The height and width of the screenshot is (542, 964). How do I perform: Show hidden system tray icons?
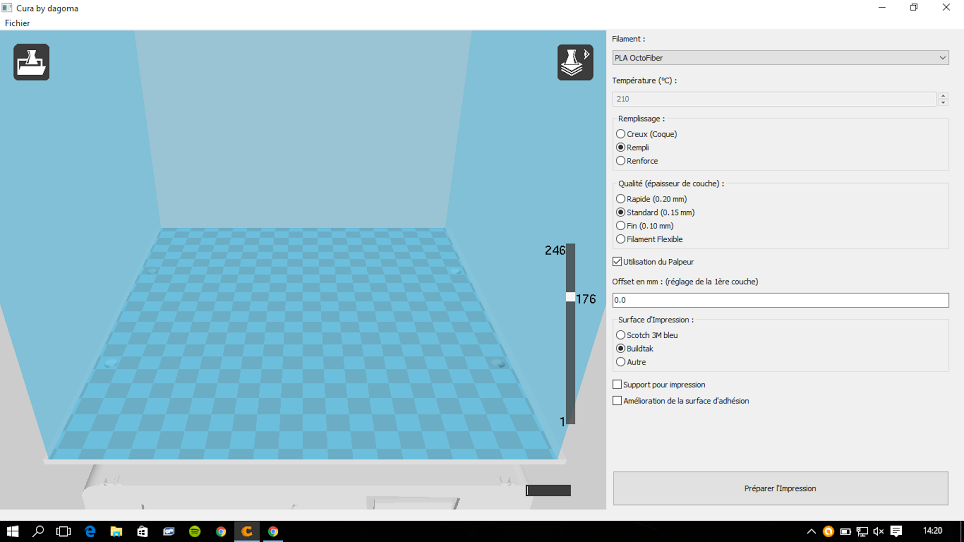pos(812,532)
